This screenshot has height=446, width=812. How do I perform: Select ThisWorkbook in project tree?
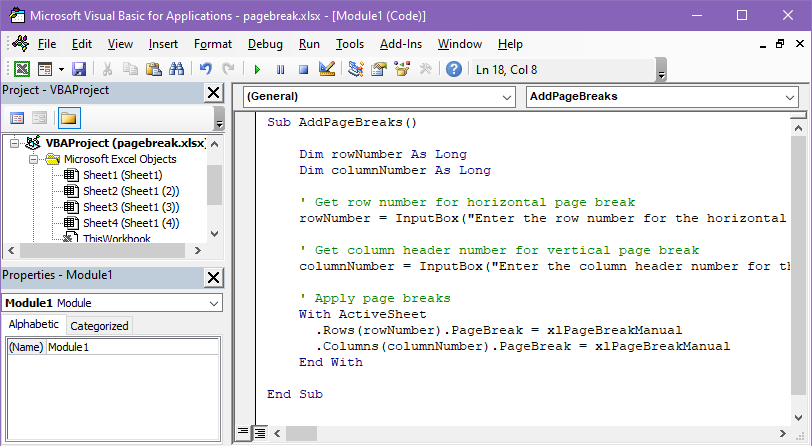click(x=117, y=238)
